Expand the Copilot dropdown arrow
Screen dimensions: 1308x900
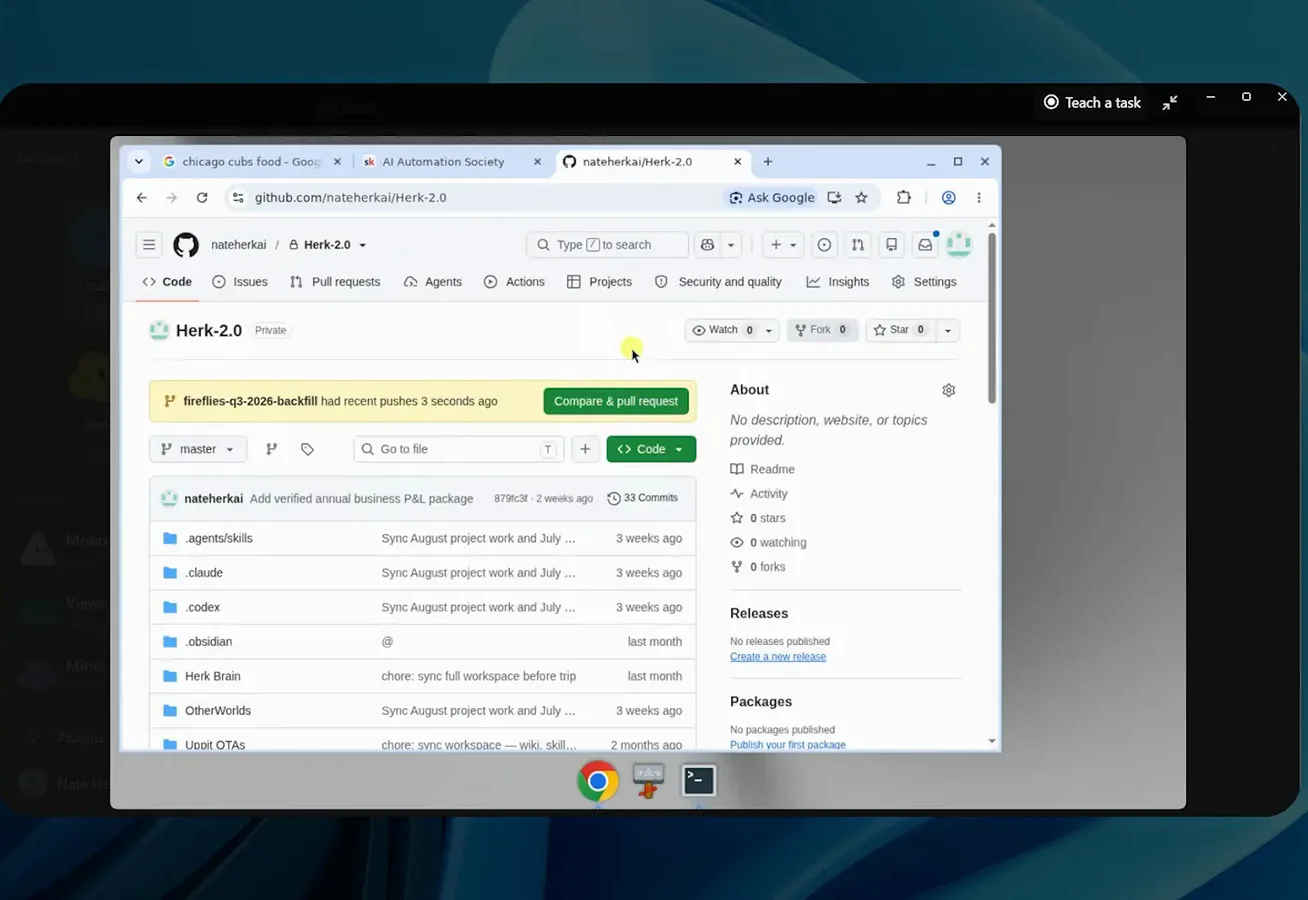click(731, 245)
